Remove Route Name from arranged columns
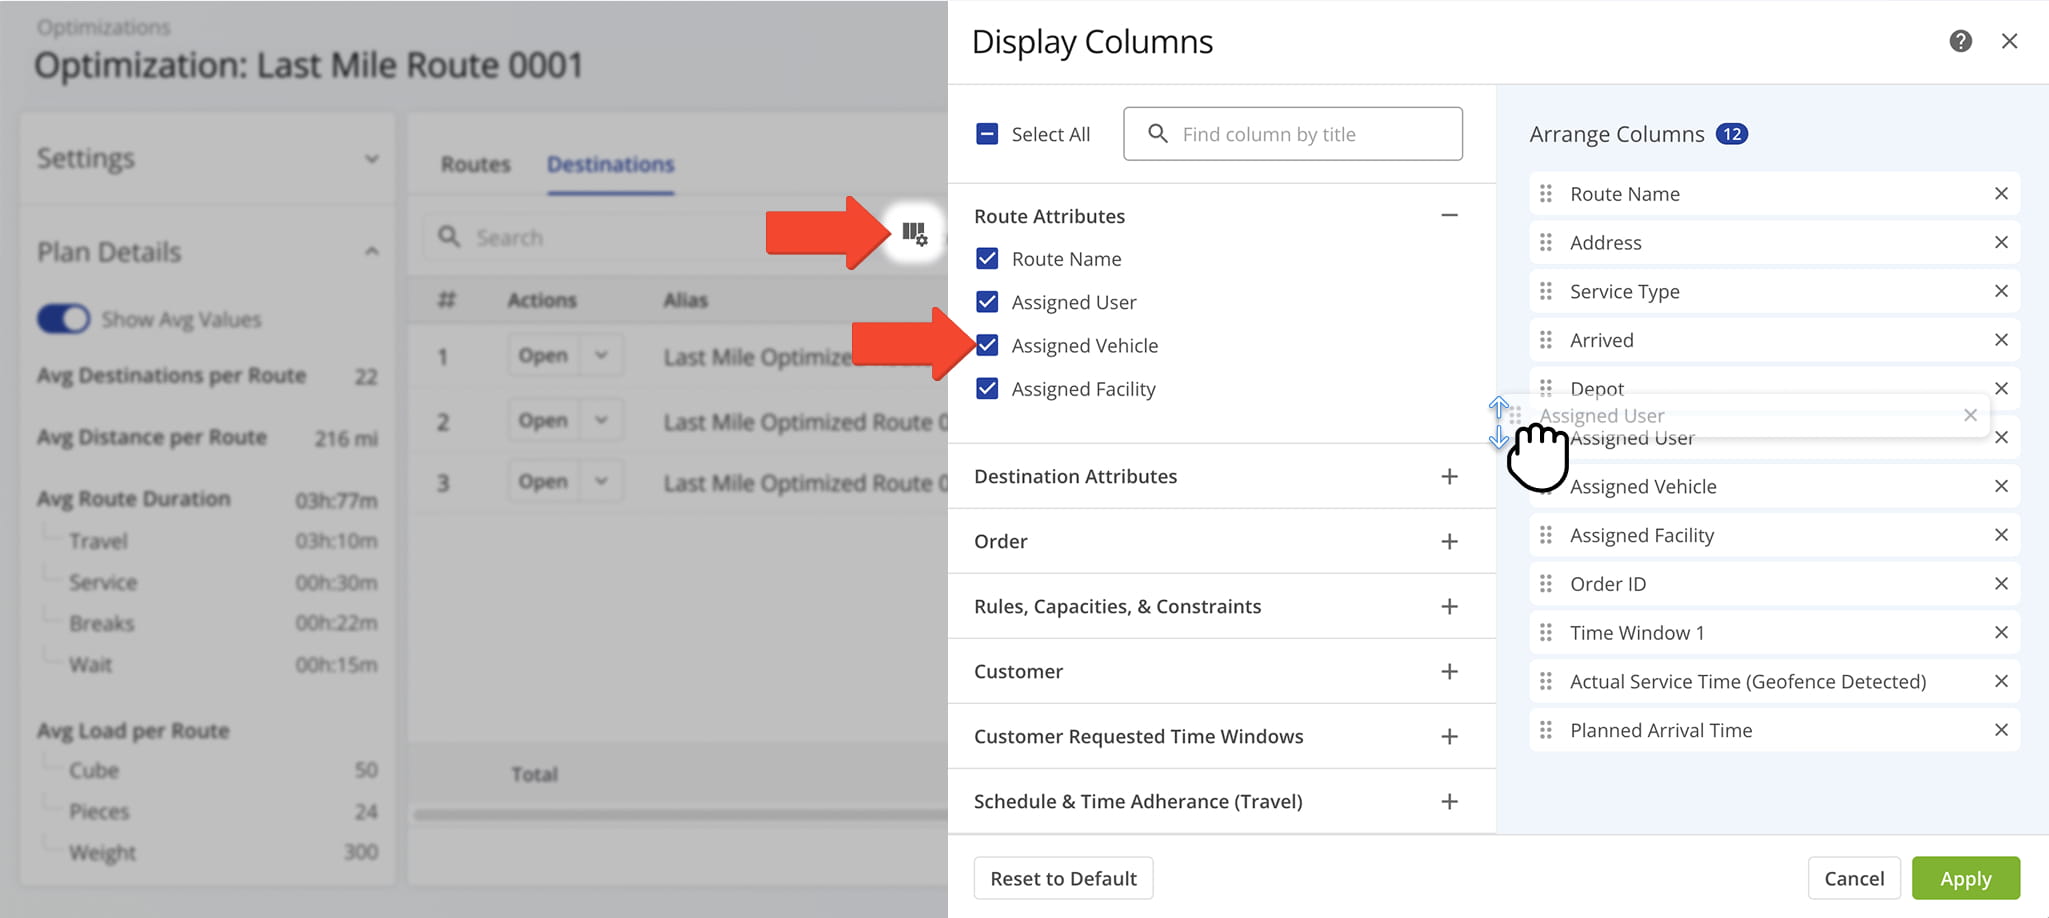The image size is (2049, 918). [x=2000, y=194]
